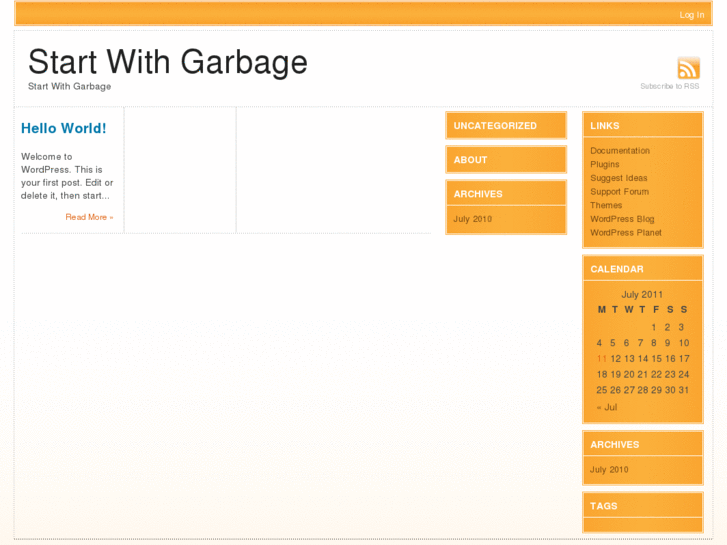The height and width of the screenshot is (545, 727).
Task: Open the WordPress Blog link
Action: pyautogui.click(x=622, y=219)
